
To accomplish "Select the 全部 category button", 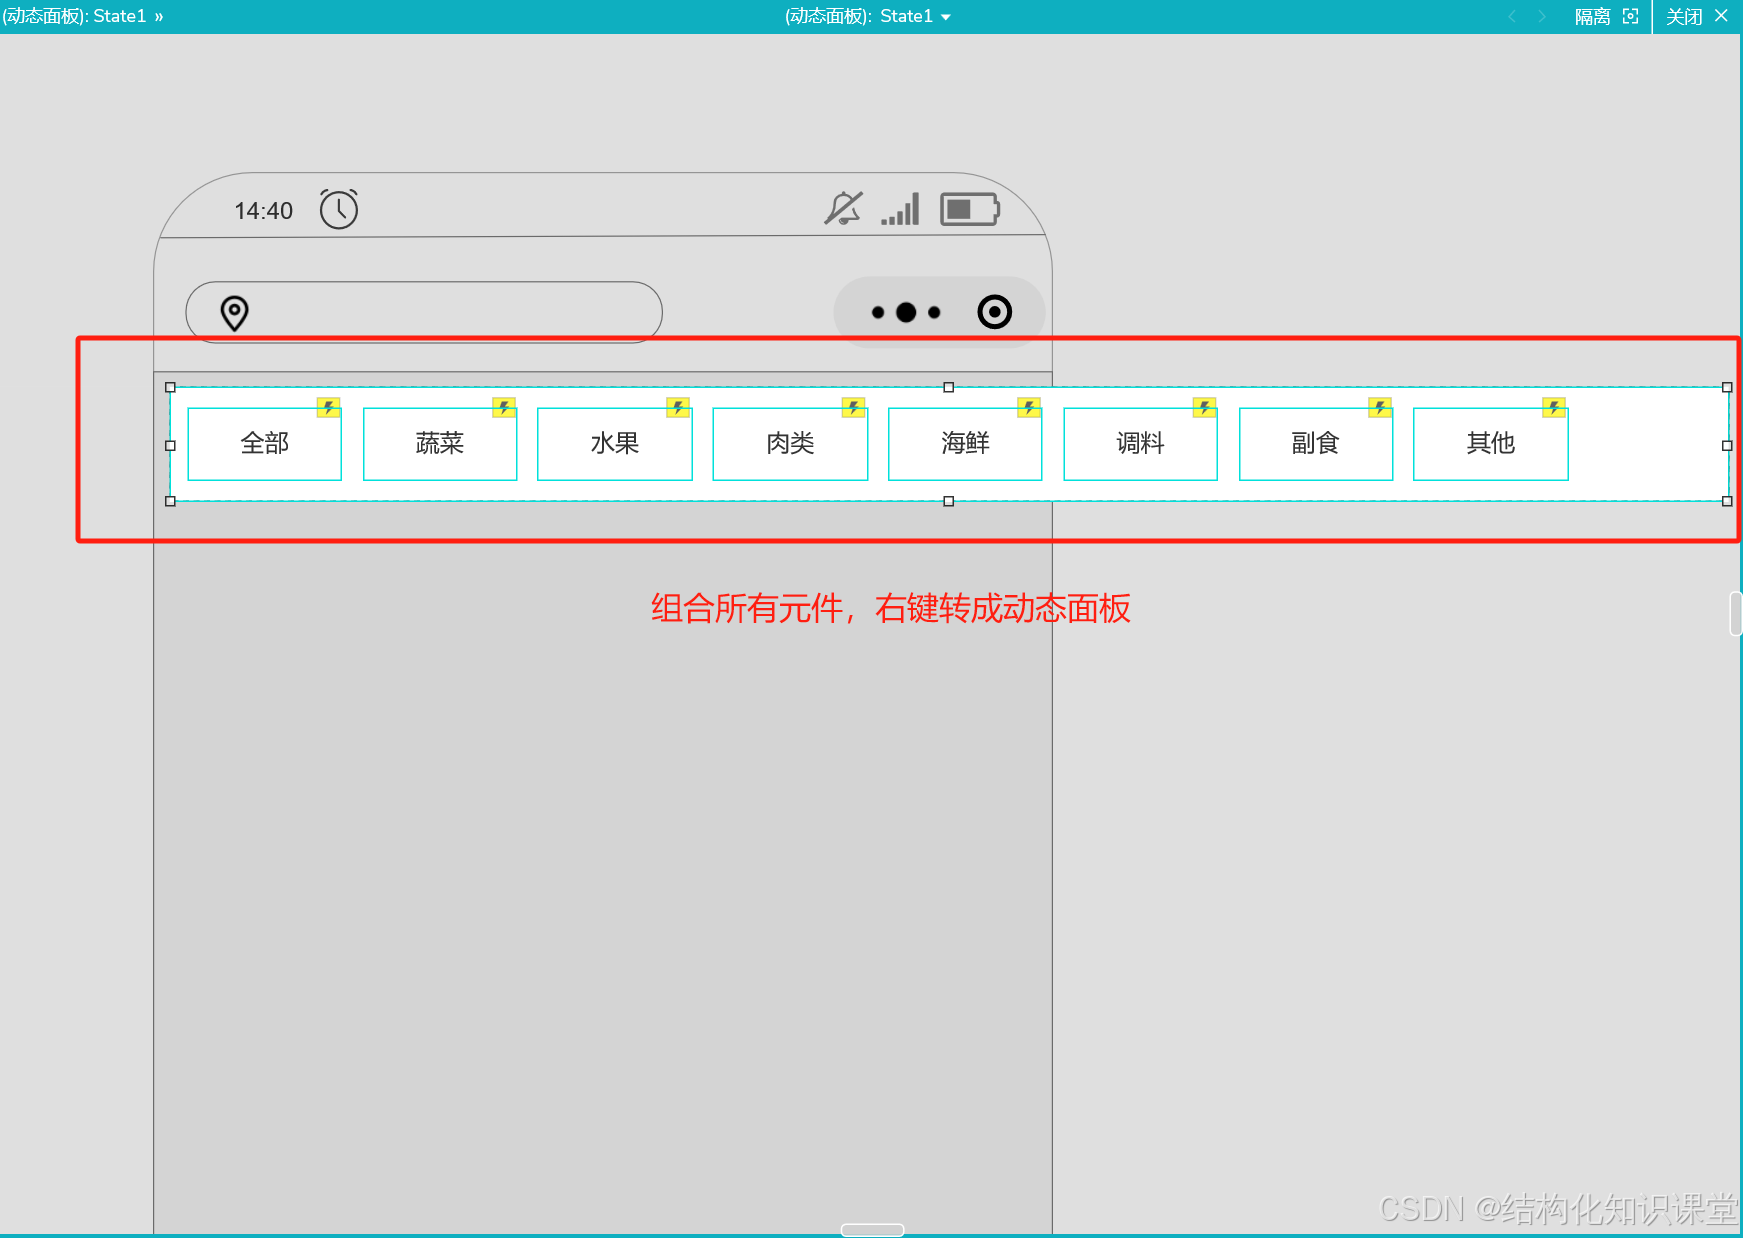I will click(265, 444).
